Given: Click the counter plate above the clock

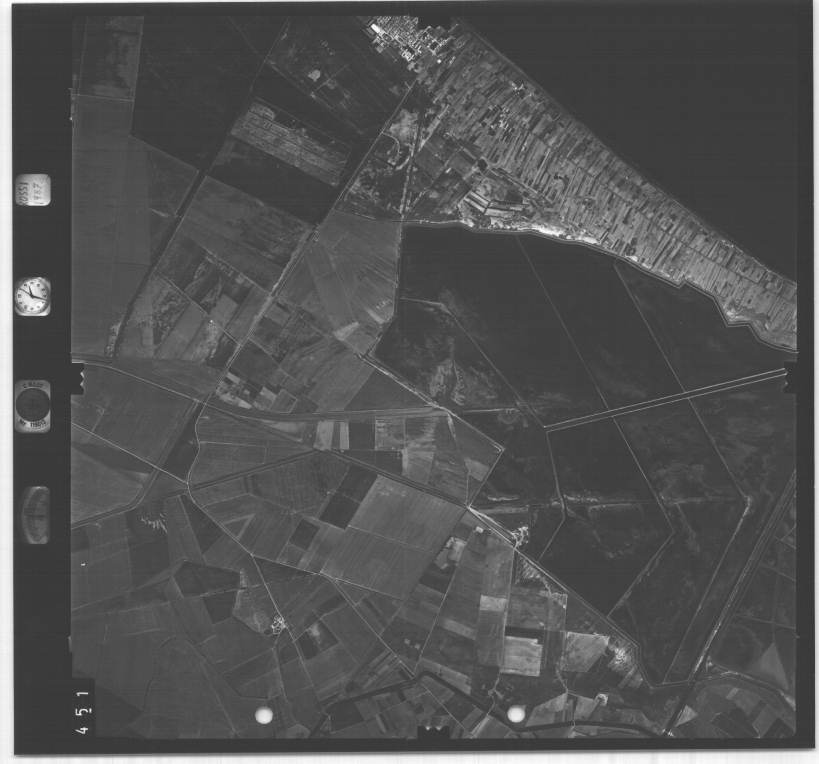Looking at the screenshot, I should [33, 191].
